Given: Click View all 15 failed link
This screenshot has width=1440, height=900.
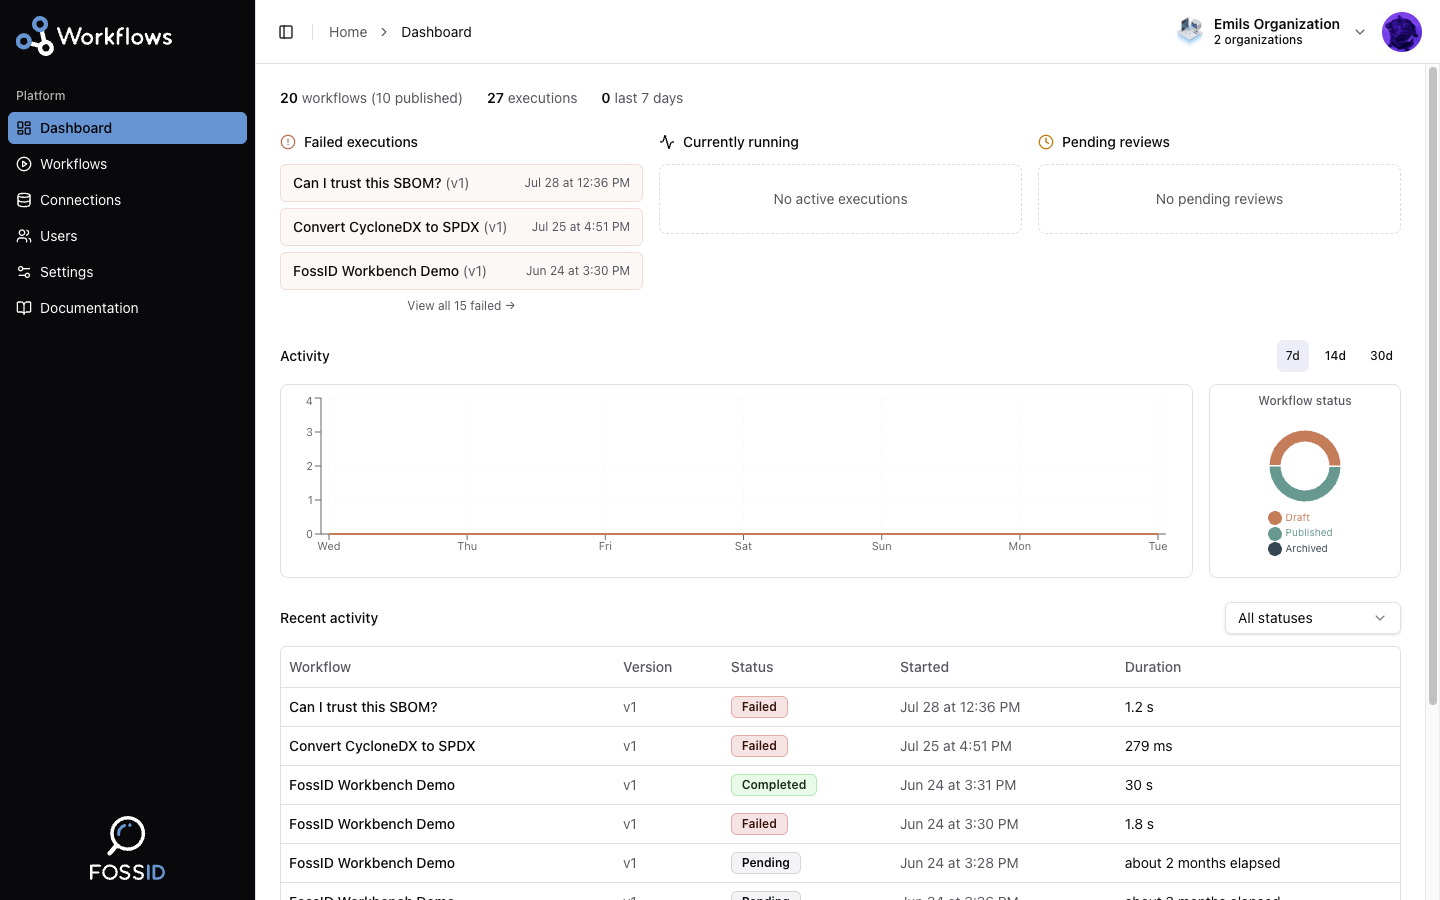Looking at the screenshot, I should coord(461,306).
